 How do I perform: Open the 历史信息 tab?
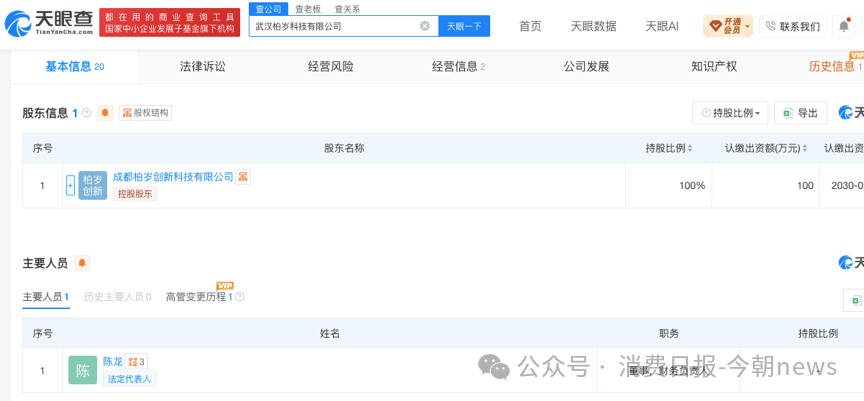coord(835,67)
